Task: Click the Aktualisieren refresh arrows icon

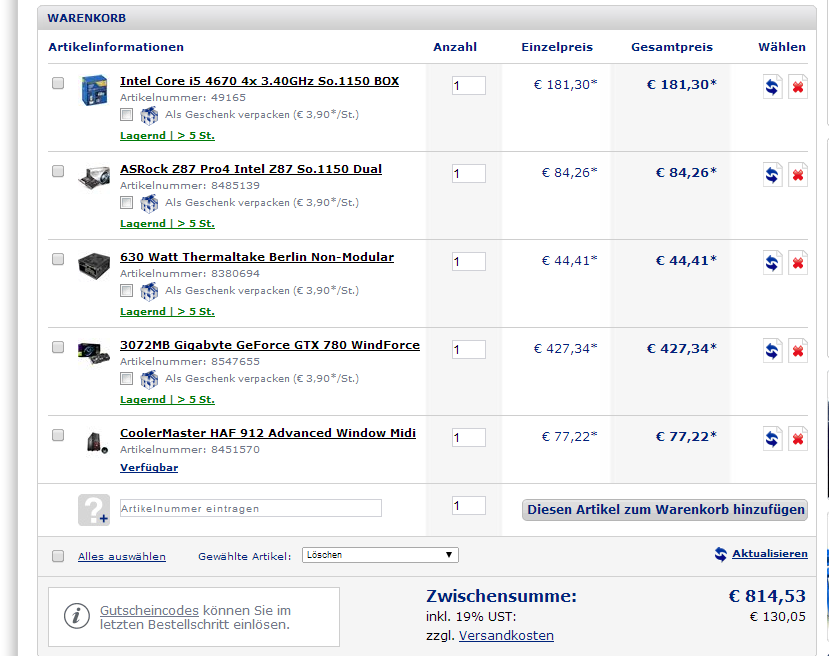Action: pos(721,554)
